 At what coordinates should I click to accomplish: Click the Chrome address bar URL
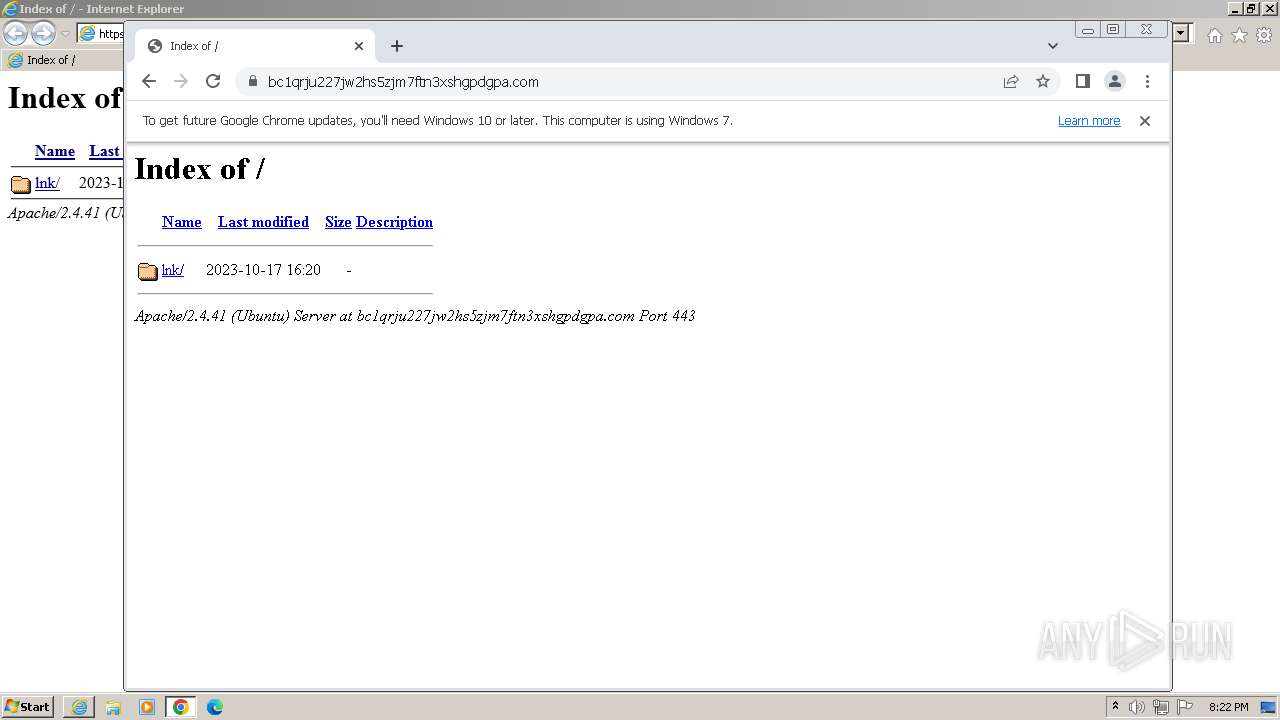click(x=403, y=82)
